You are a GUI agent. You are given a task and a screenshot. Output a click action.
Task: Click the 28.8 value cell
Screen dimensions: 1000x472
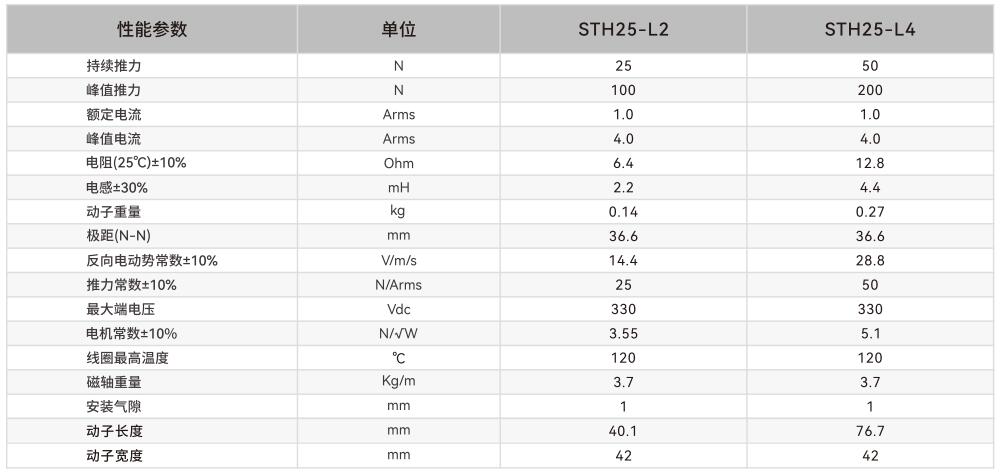(870, 261)
